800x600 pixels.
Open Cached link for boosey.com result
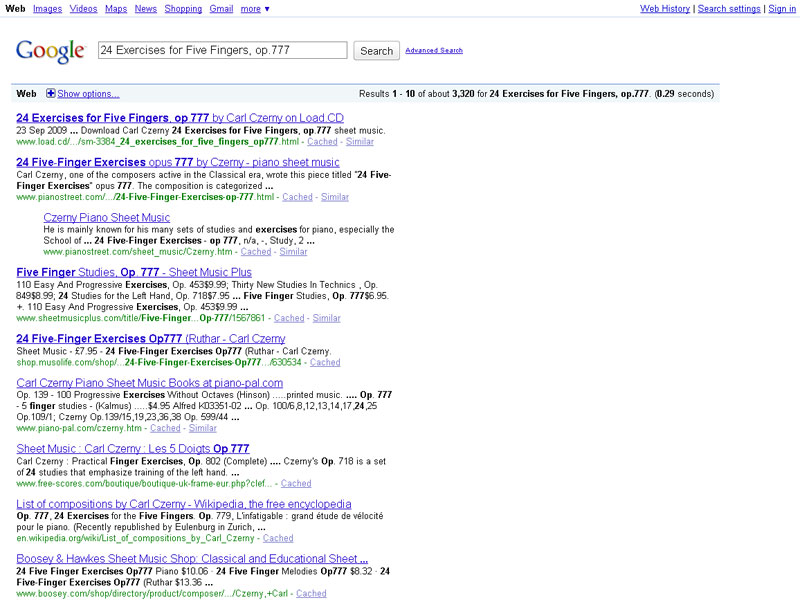click(311, 593)
